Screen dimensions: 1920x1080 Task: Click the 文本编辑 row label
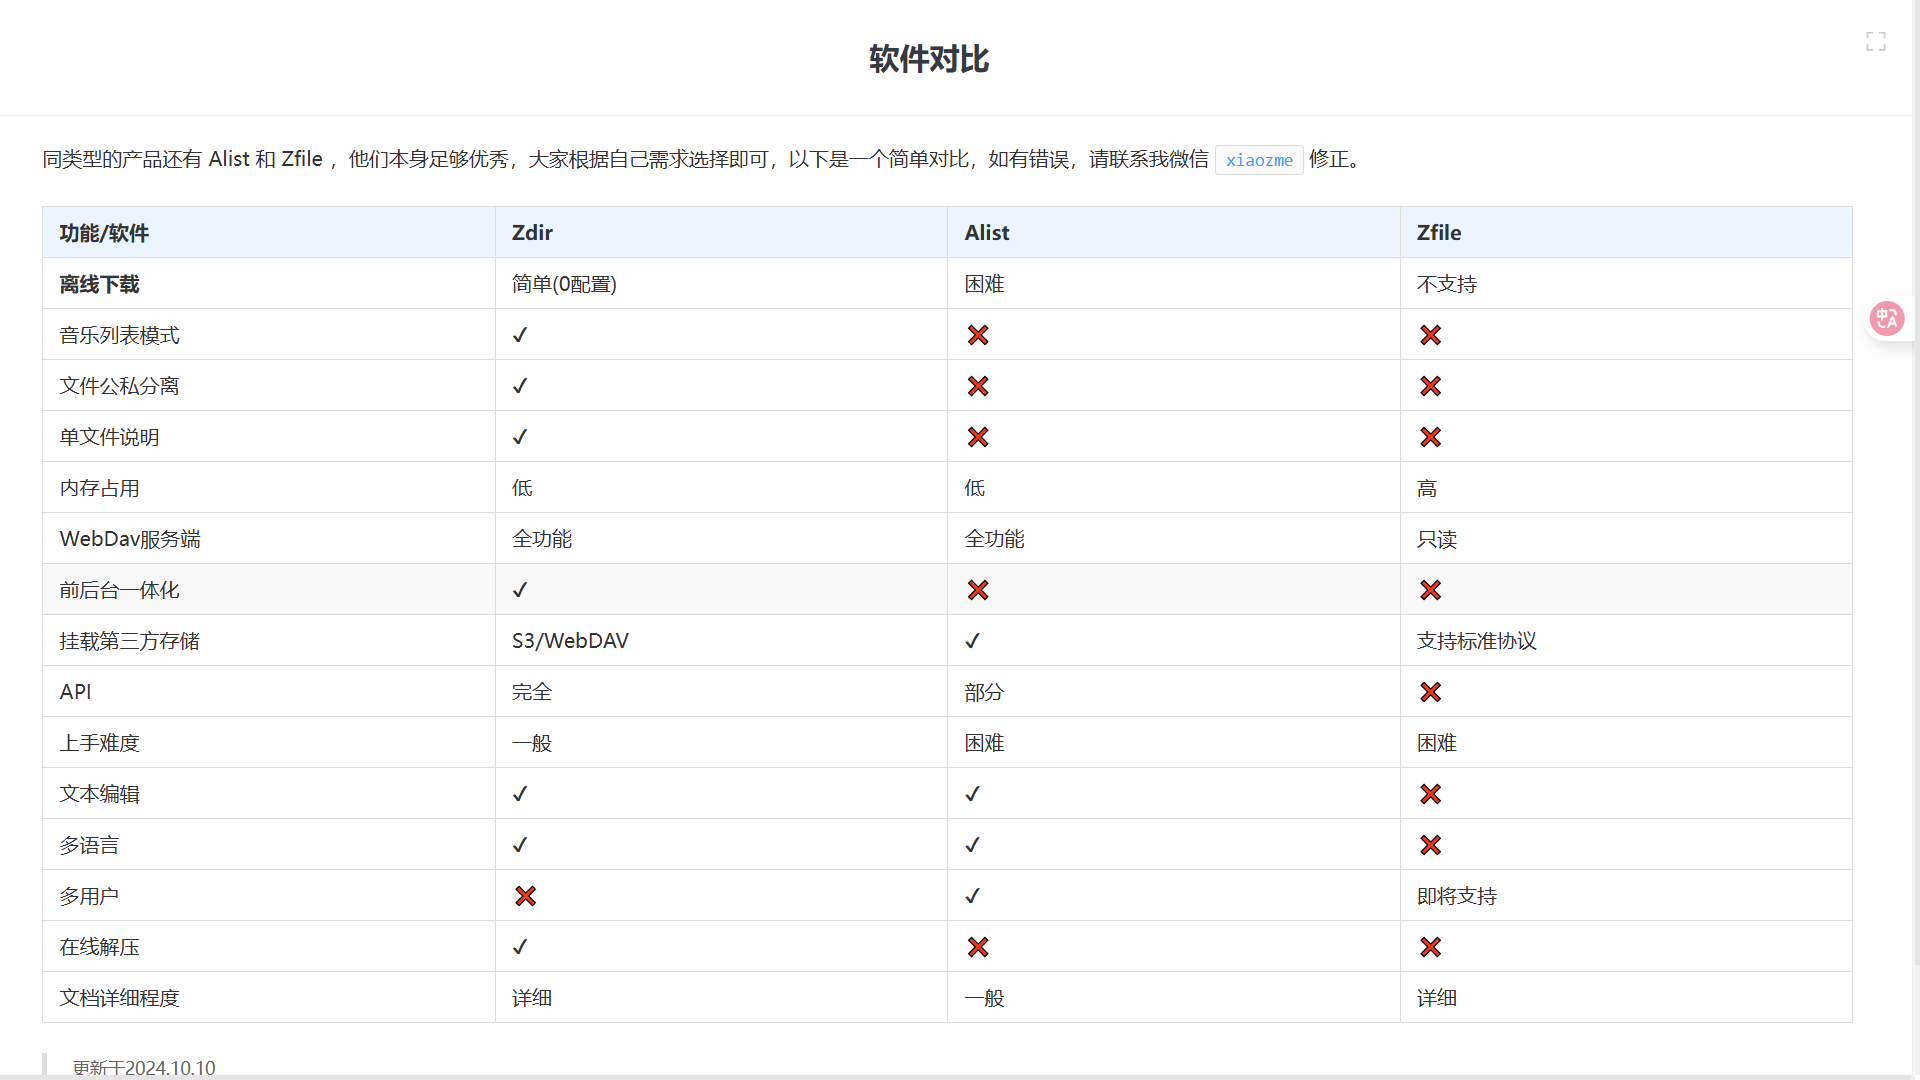point(99,794)
